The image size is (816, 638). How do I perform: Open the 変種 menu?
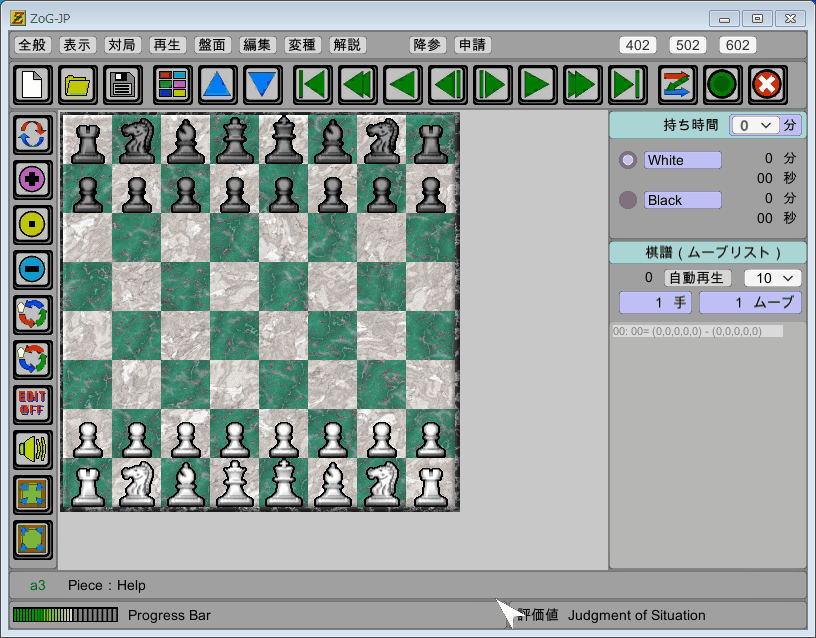302,45
